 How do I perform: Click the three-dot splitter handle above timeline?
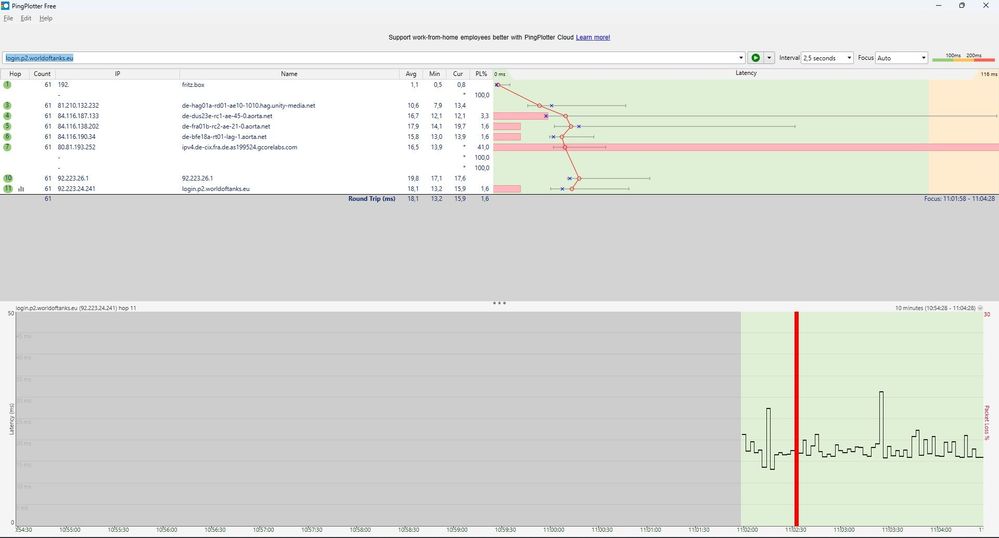pyautogui.click(x=500, y=303)
